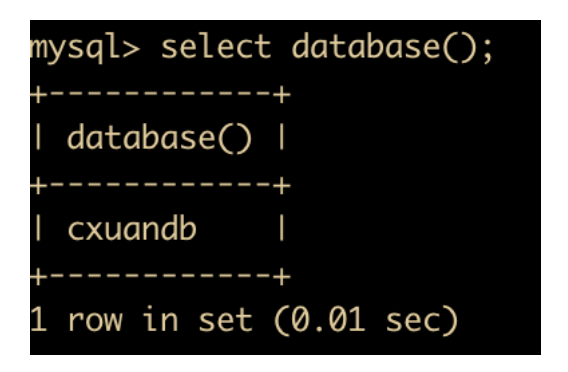This screenshot has height=372, width=568.
Task: Click the plus corner ending the top border
Action: [282, 95]
